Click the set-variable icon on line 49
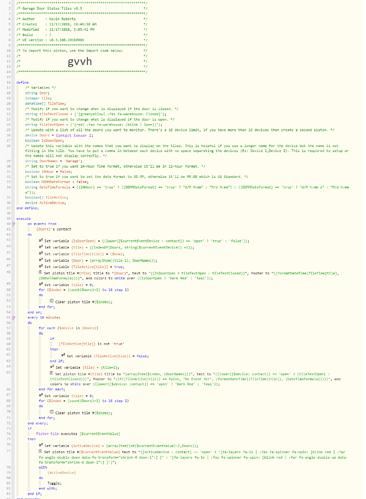The height and width of the screenshot is (499, 366). pos(41,284)
